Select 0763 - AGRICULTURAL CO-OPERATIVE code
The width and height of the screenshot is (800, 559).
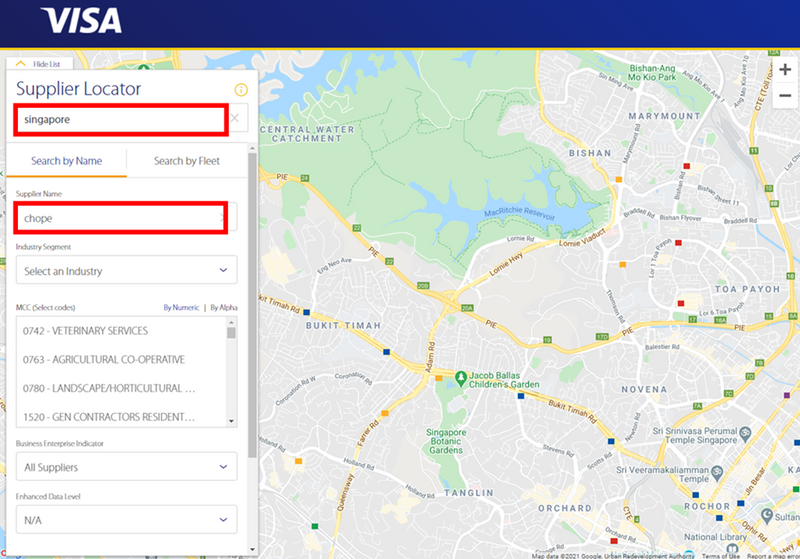[104, 360]
